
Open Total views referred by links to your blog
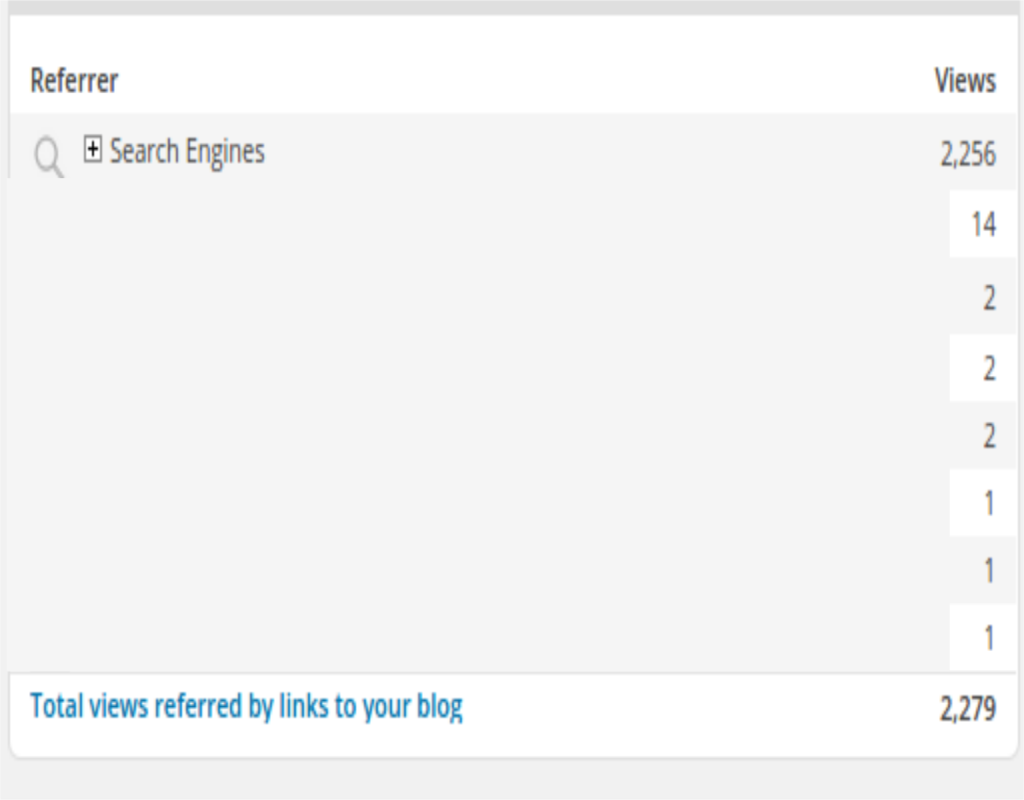pos(246,707)
